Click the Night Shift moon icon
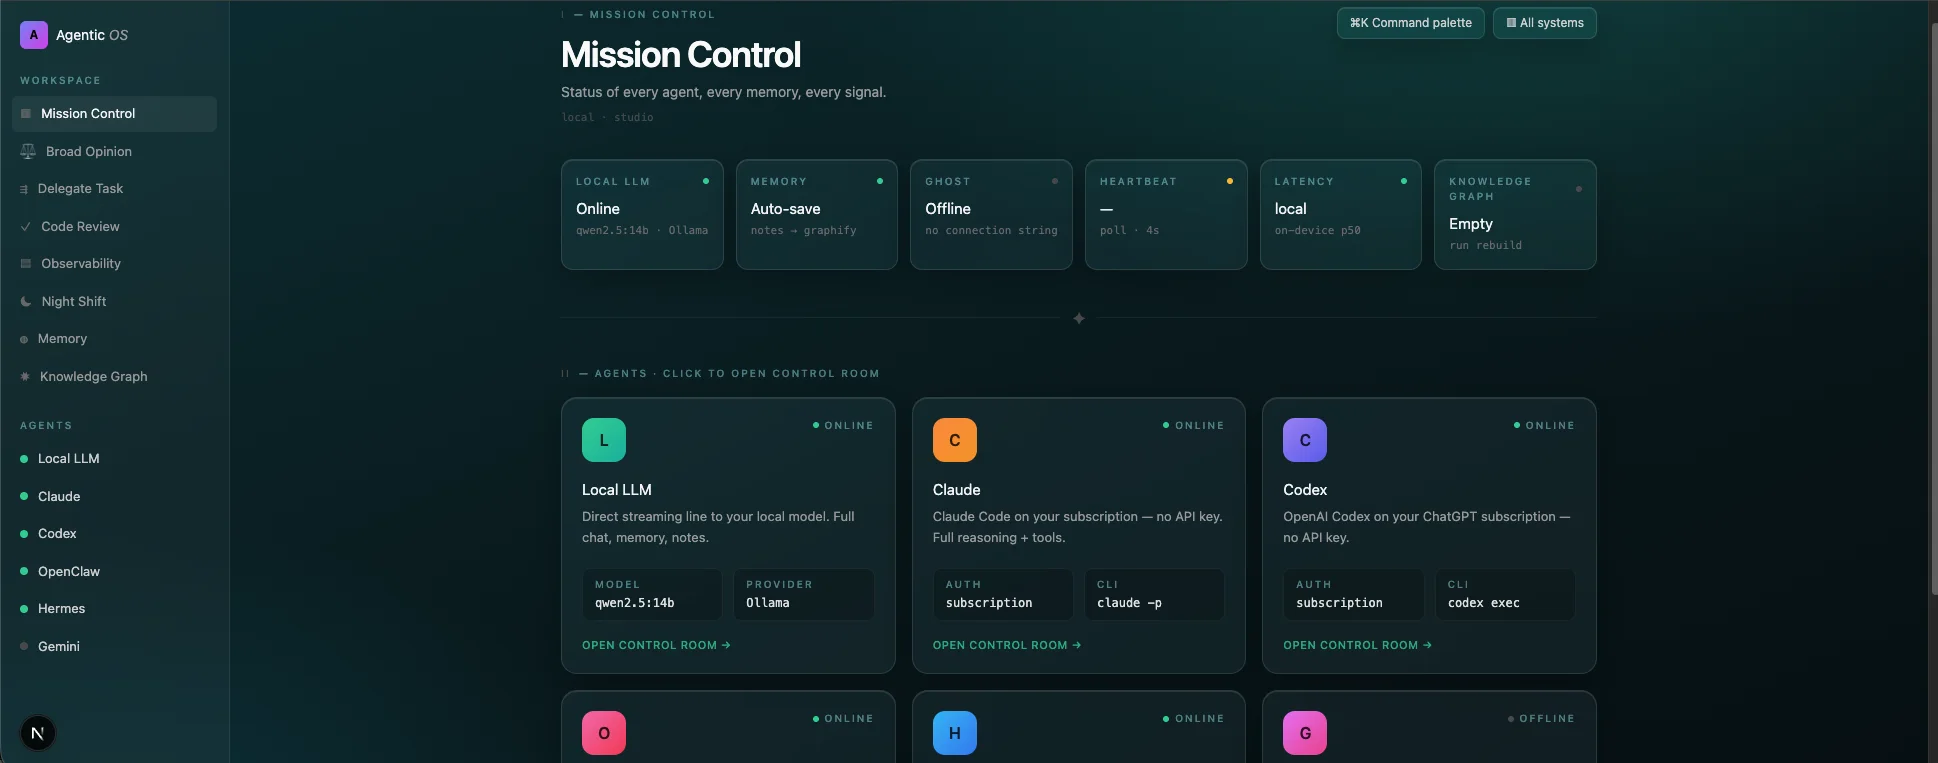Viewport: 1938px width, 763px height. tap(26, 302)
